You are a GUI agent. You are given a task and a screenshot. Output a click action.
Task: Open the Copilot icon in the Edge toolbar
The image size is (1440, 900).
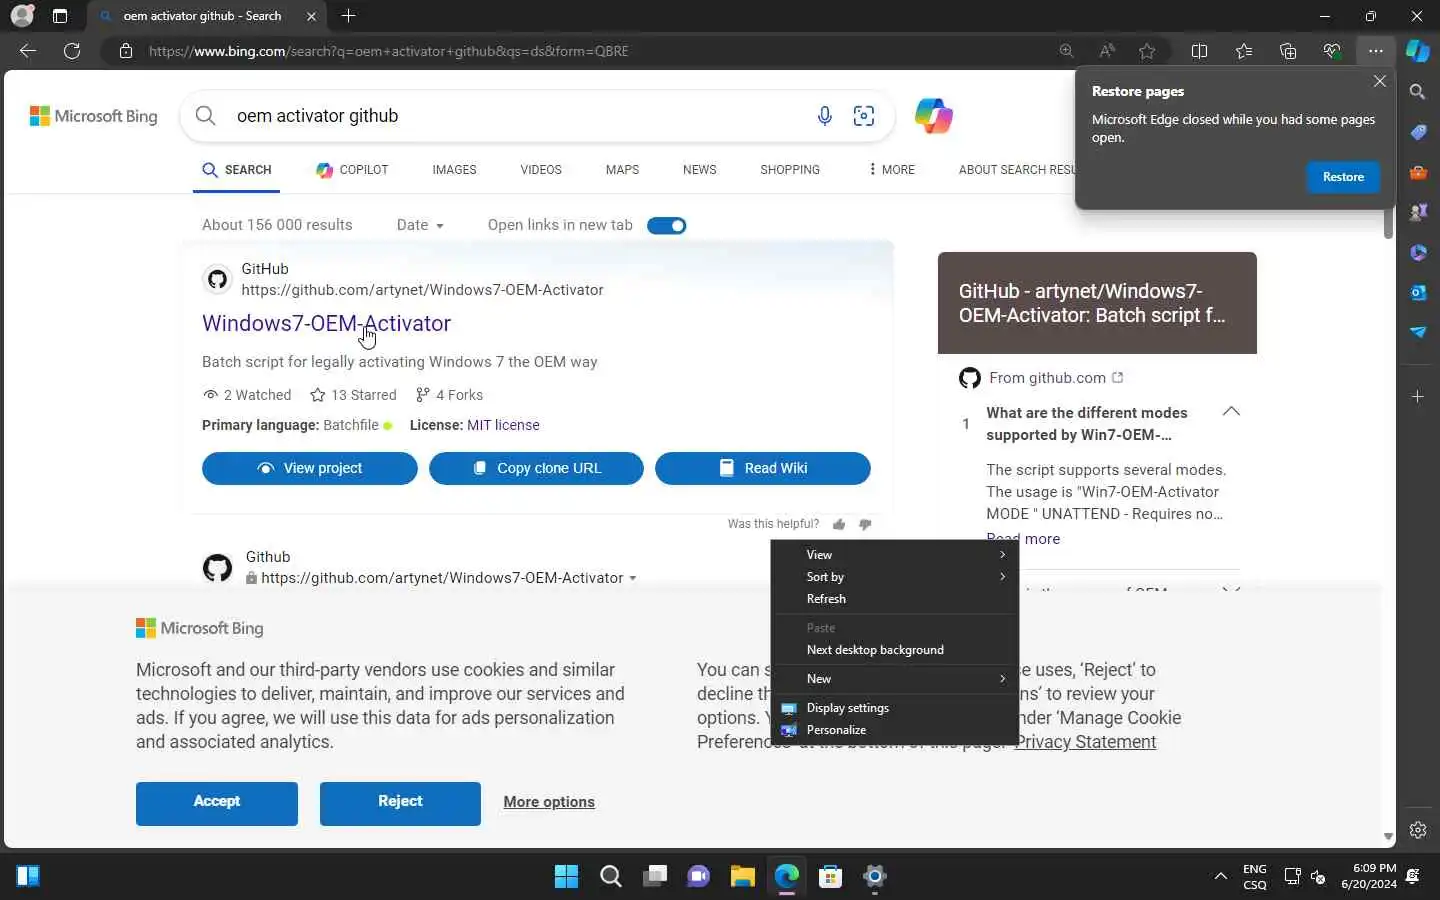pyautogui.click(x=1418, y=51)
